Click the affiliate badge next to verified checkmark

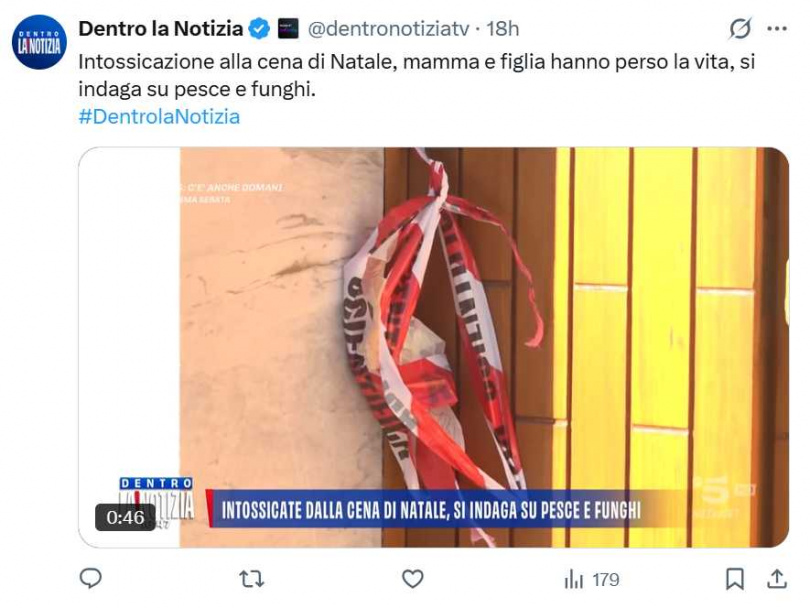(288, 28)
